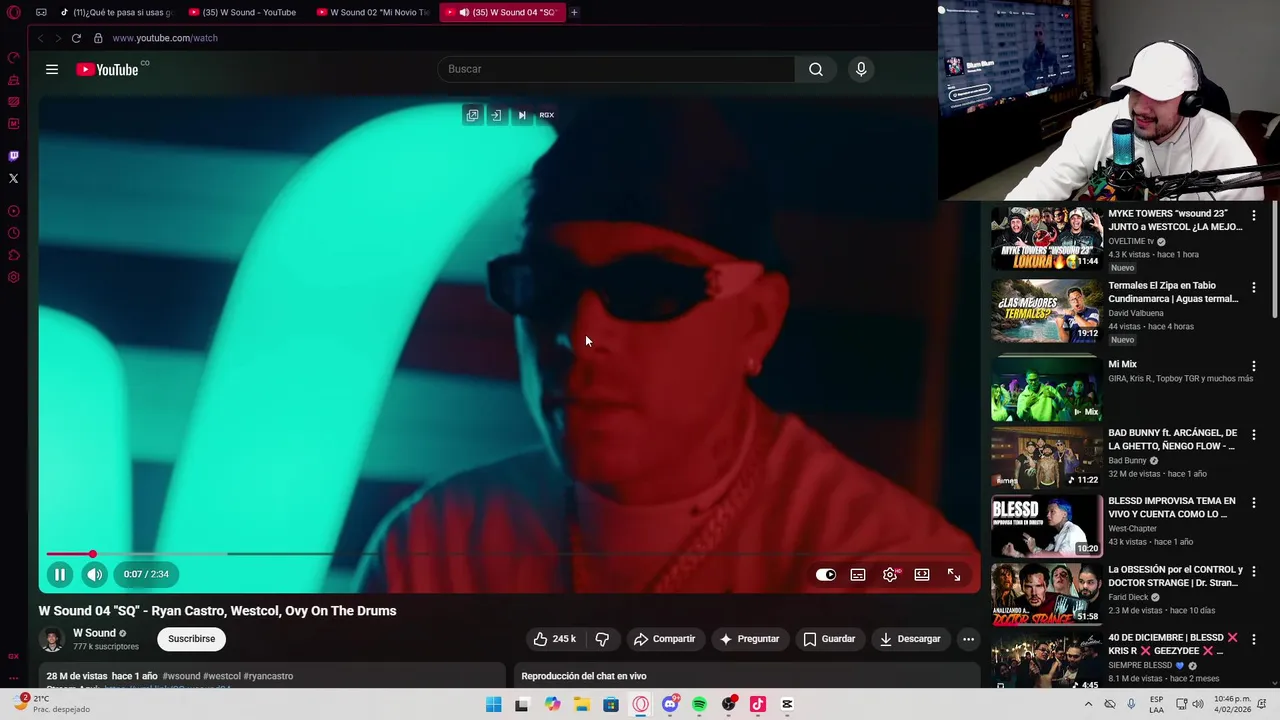Open Spotify from the taskbar
The height and width of the screenshot is (720, 1280).
click(x=699, y=704)
